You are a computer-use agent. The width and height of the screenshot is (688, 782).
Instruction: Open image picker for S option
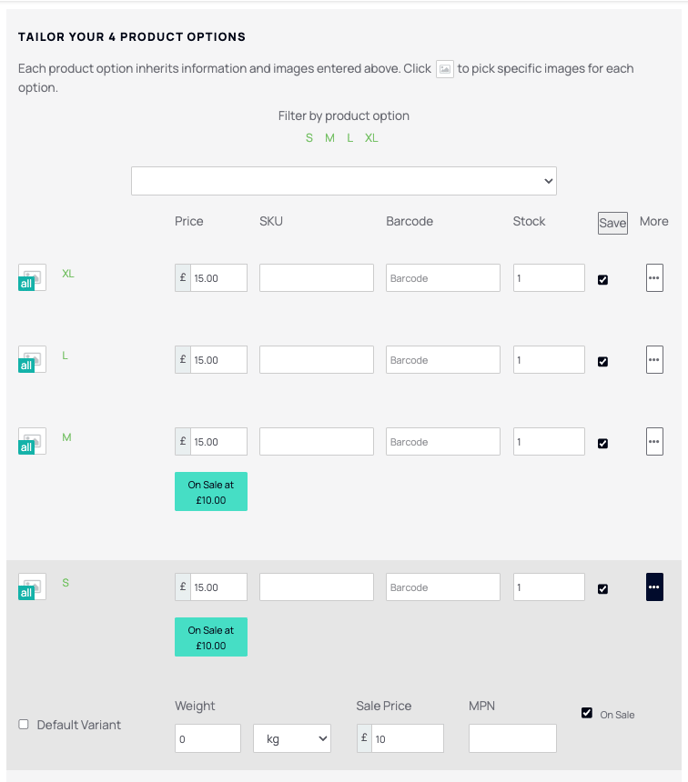coord(32,587)
